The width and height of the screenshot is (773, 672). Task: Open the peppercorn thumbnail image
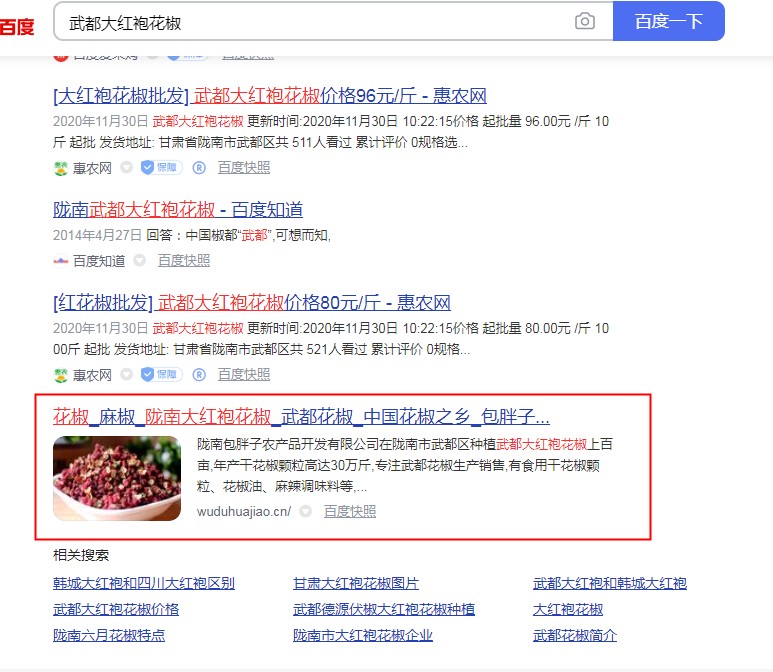click(x=117, y=478)
